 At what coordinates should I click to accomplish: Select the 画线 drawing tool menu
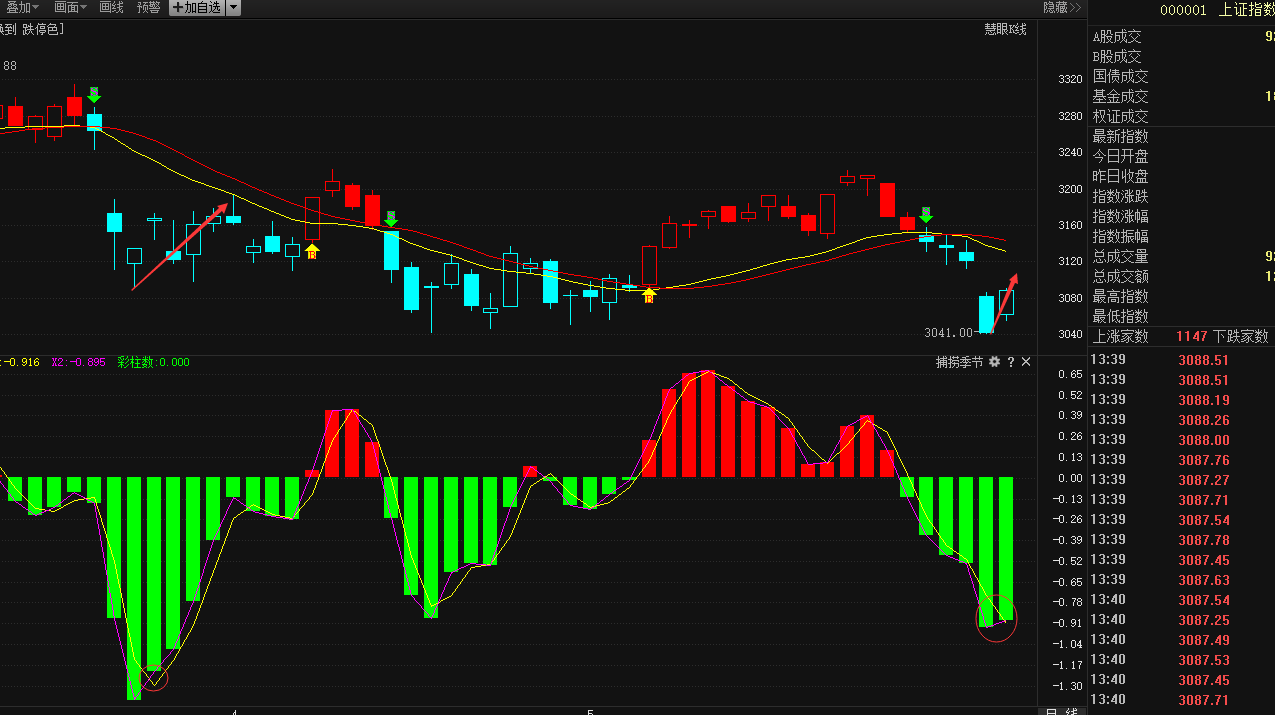(111, 7)
